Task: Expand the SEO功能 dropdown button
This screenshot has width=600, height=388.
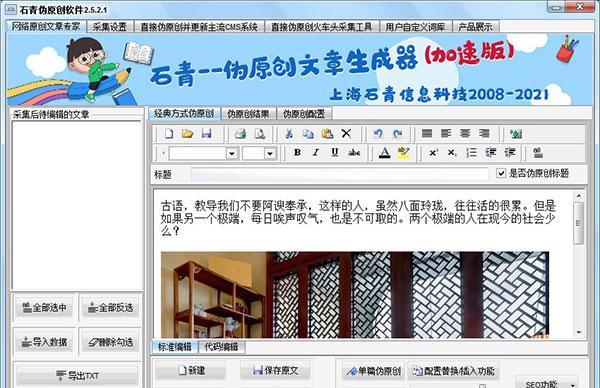Action: [546, 383]
